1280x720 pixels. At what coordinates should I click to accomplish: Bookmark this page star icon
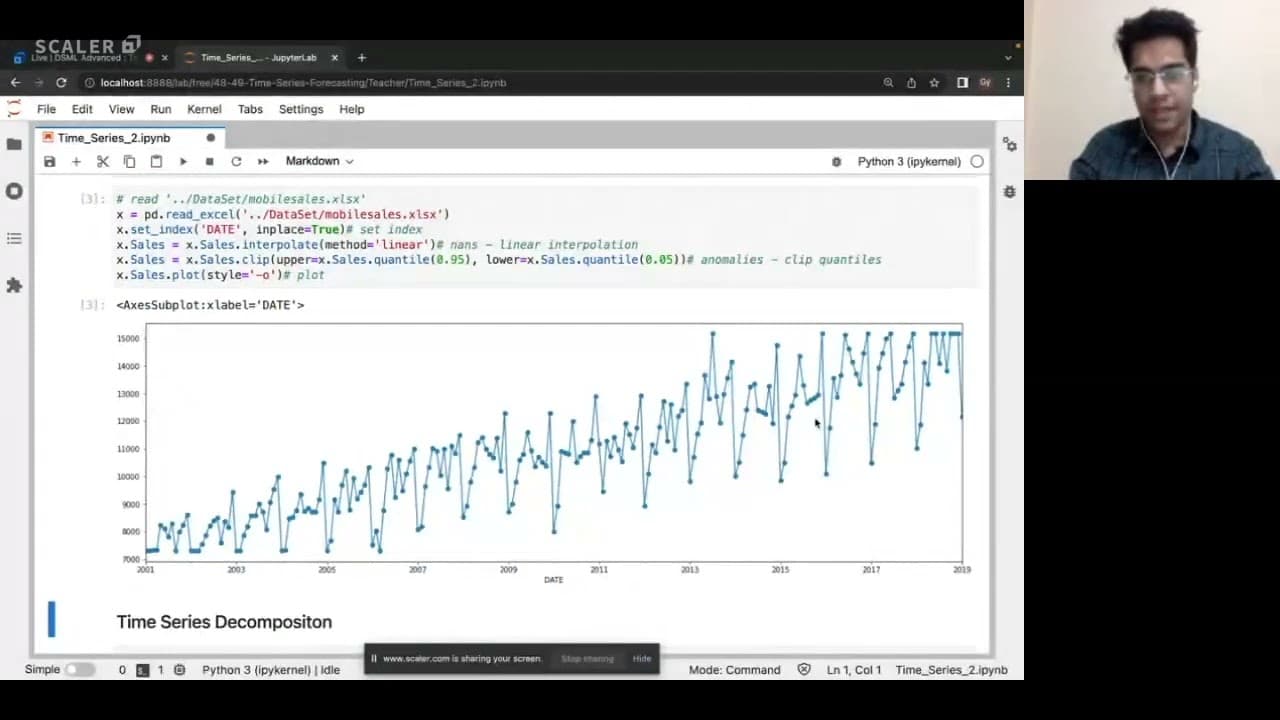(x=934, y=83)
